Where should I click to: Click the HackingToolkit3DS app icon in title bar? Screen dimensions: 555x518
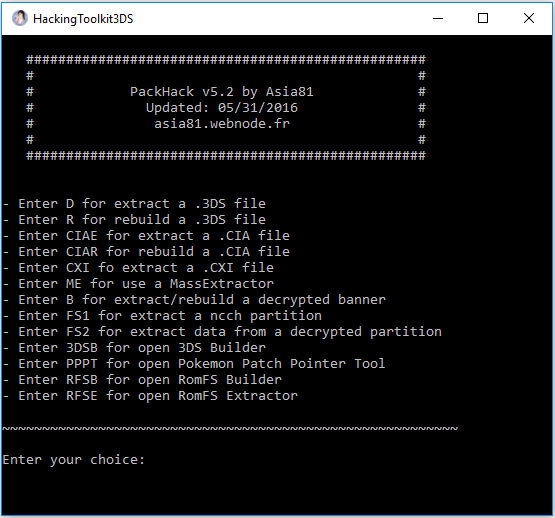pos(19,18)
